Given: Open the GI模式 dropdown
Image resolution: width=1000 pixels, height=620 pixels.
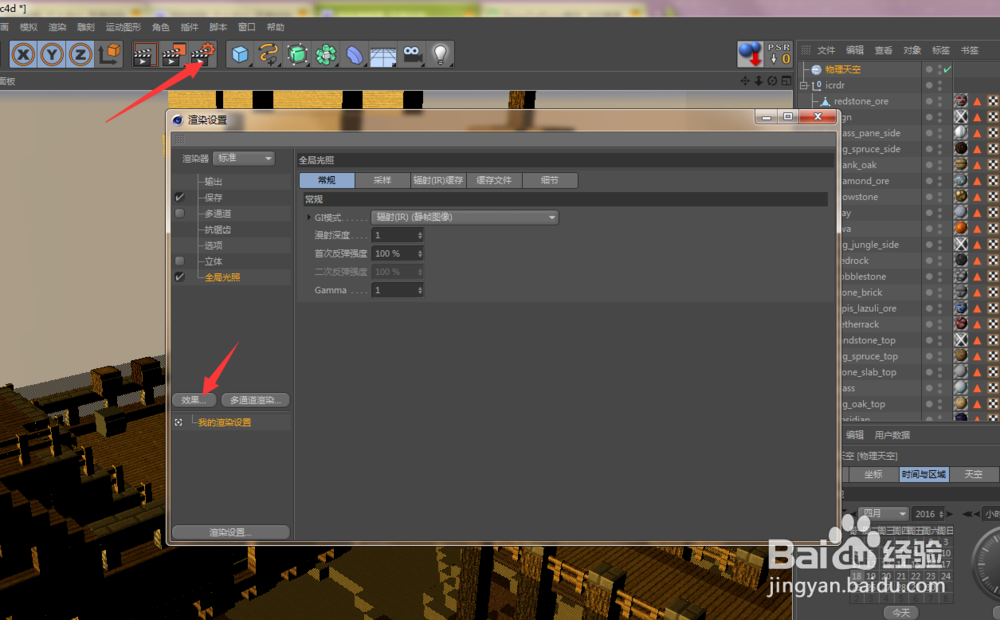Looking at the screenshot, I should coord(465,218).
